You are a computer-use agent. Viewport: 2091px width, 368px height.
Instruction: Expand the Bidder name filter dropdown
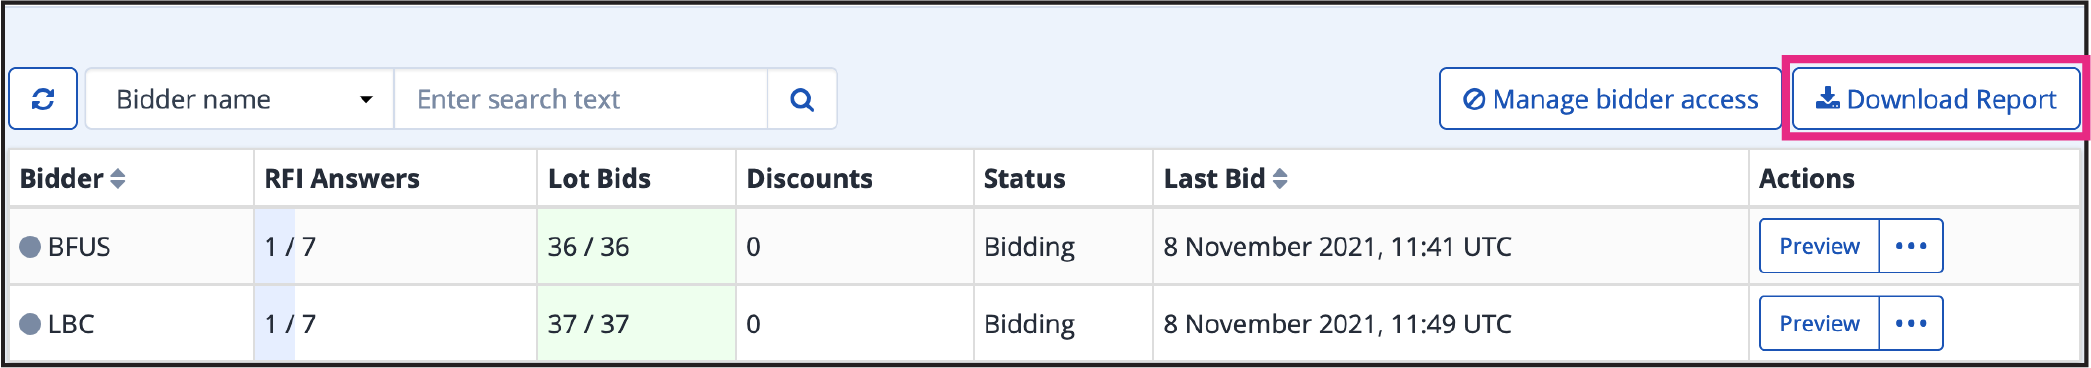(x=240, y=99)
